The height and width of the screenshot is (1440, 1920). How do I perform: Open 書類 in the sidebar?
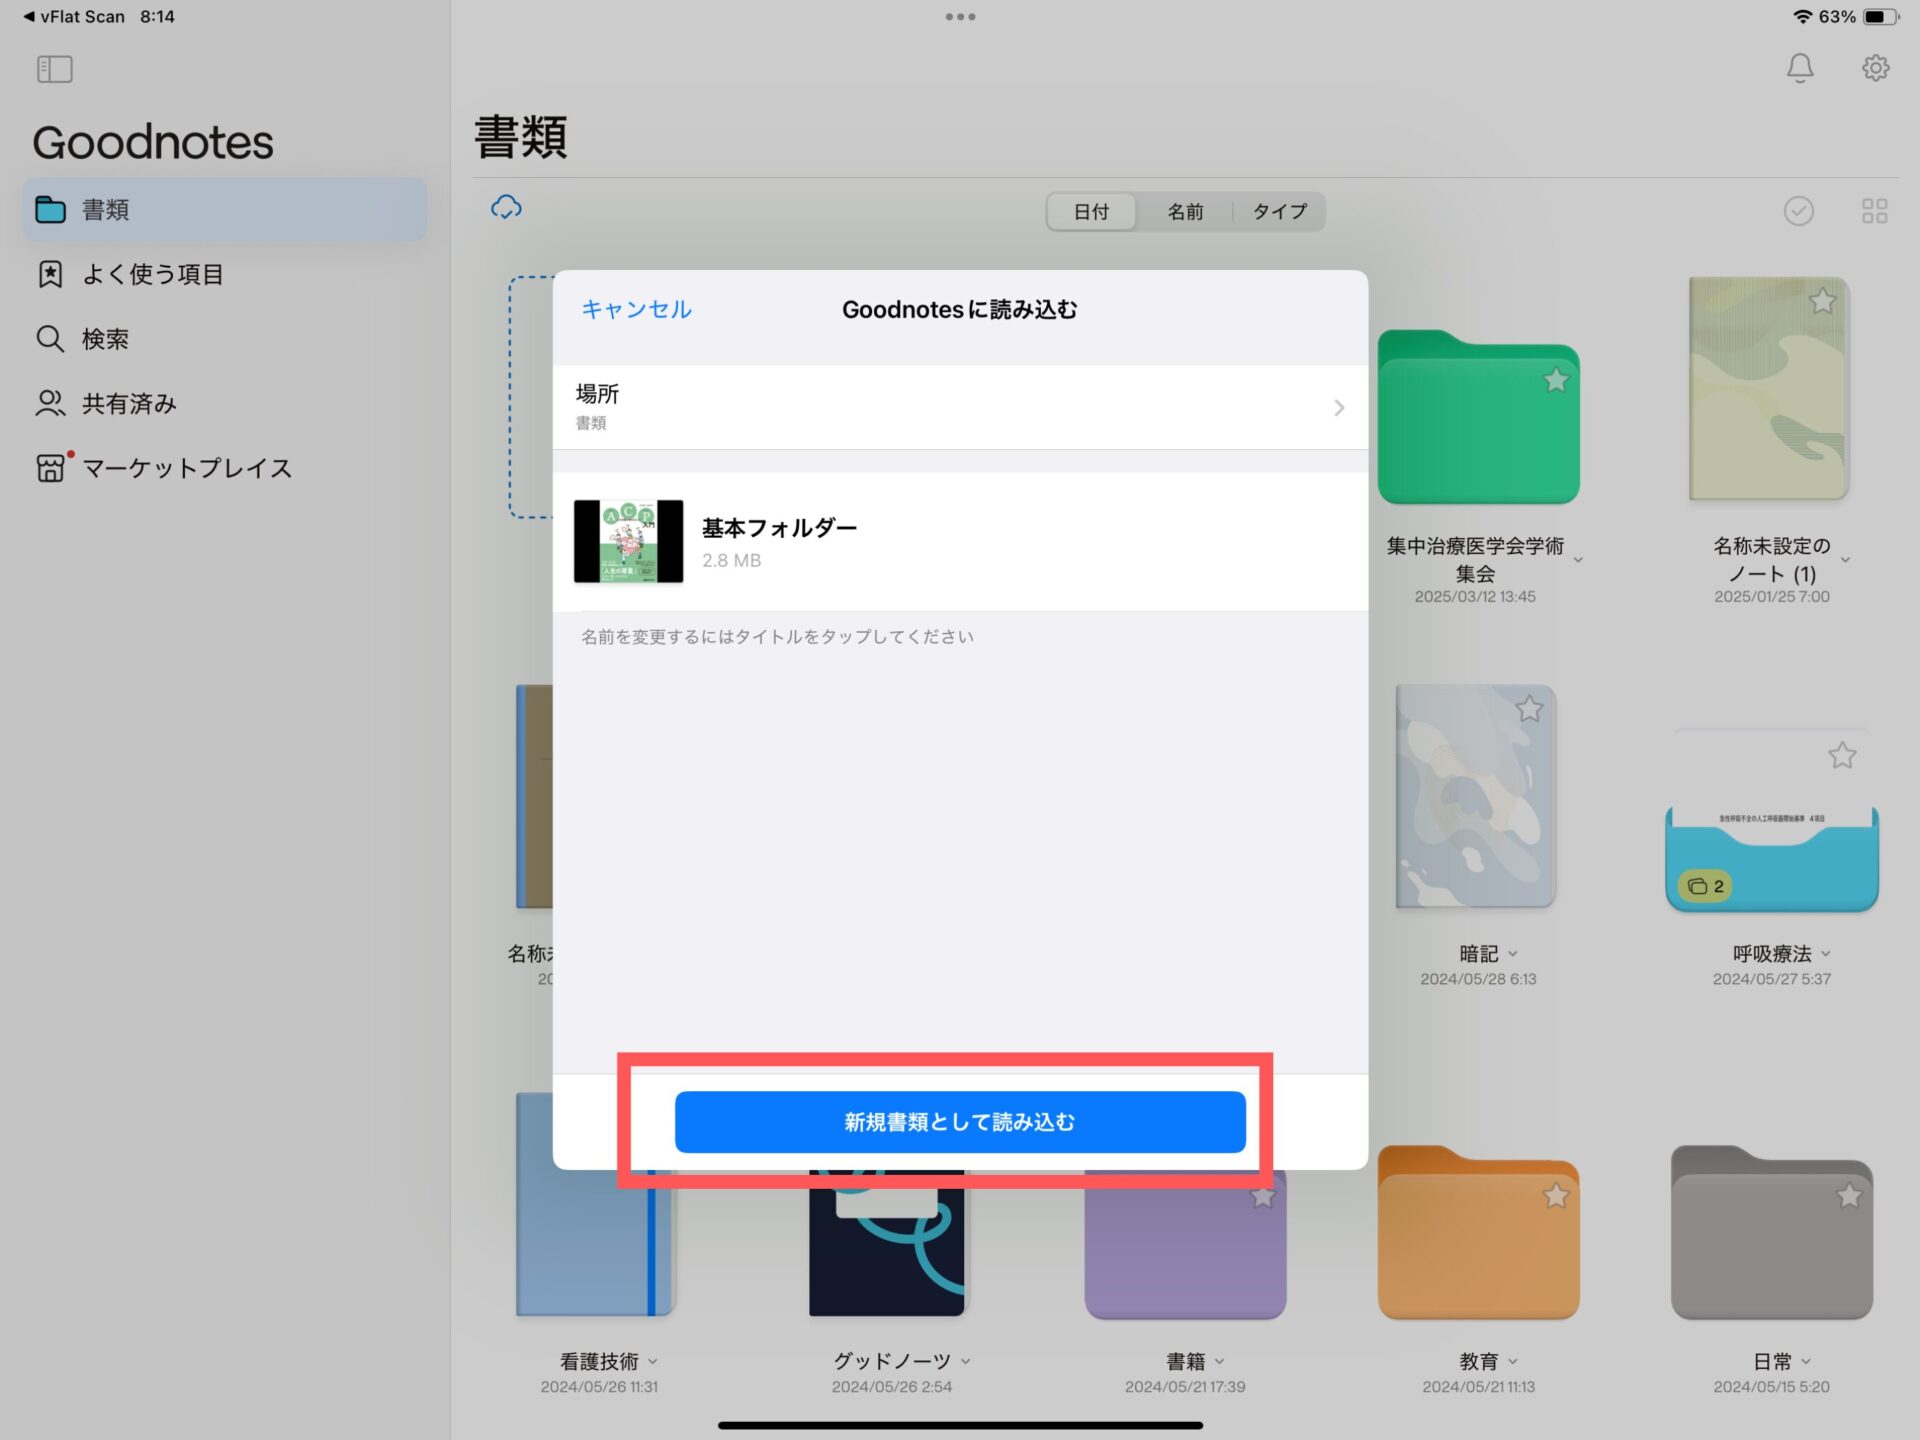coord(225,209)
